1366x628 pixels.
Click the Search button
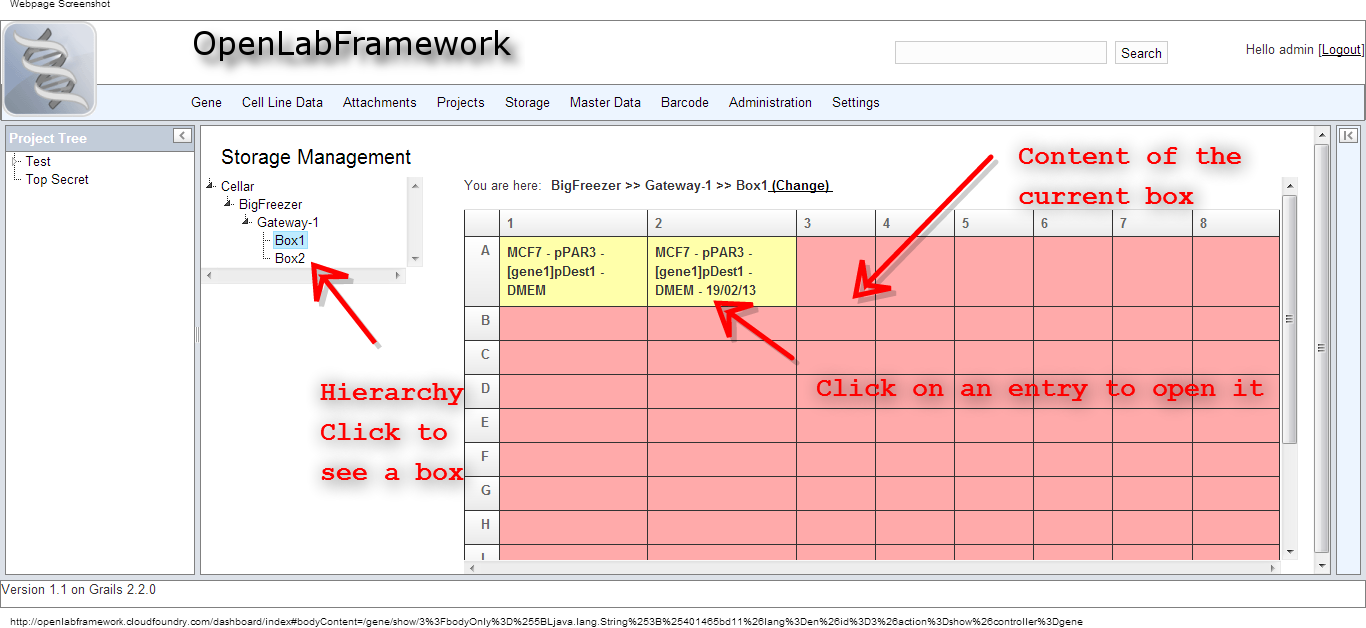[x=1141, y=52]
